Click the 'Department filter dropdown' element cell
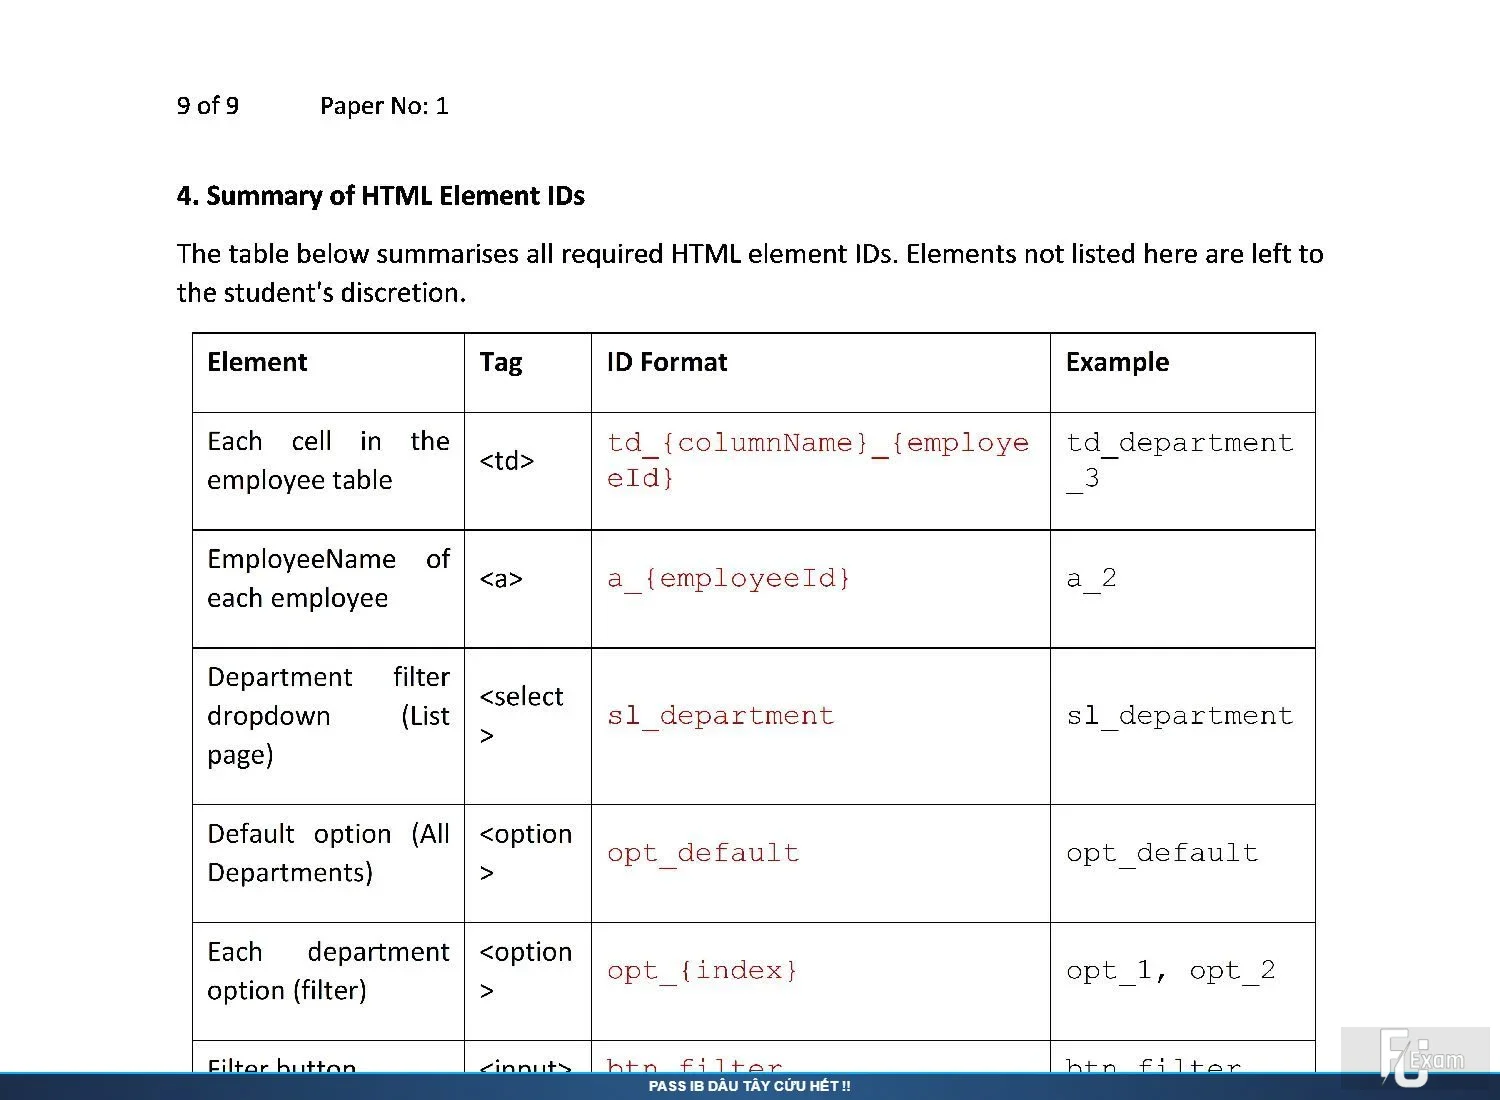This screenshot has width=1500, height=1100. tap(328, 726)
